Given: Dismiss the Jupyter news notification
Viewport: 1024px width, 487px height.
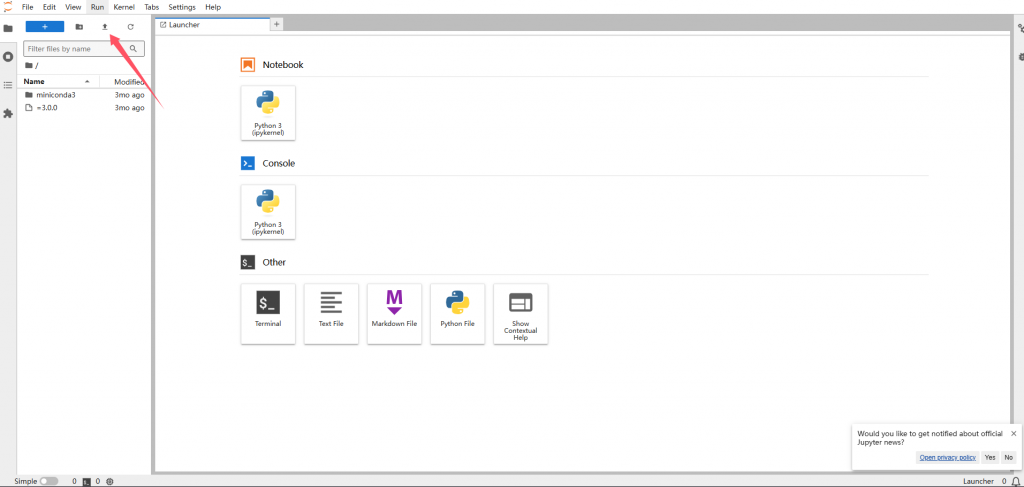Looking at the screenshot, I should point(1014,433).
